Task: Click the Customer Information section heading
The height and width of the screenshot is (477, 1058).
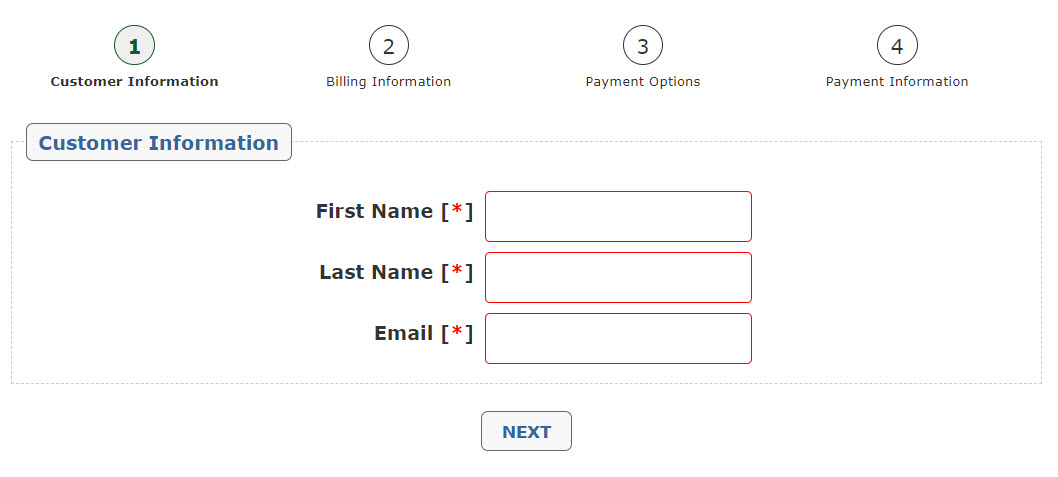Action: 158,143
